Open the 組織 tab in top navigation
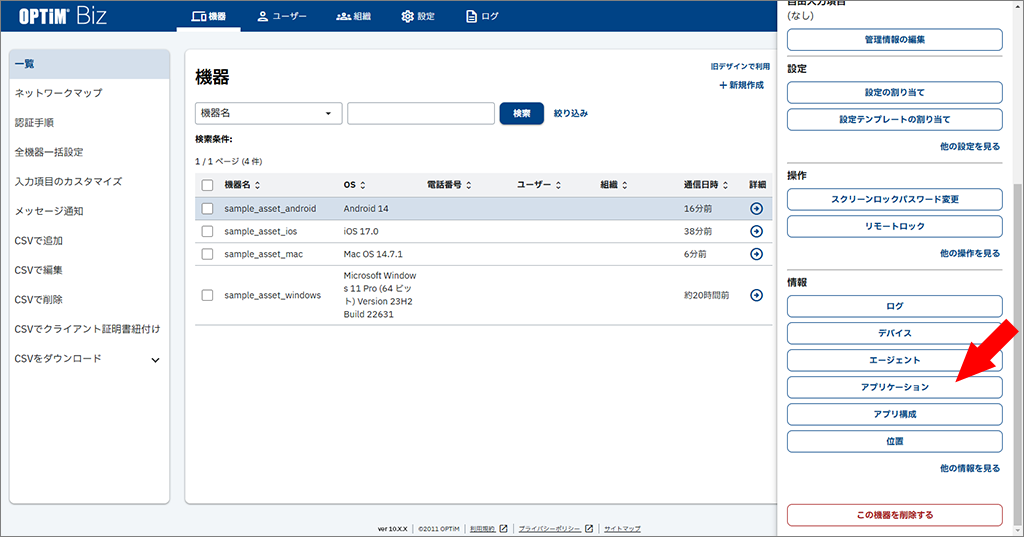This screenshot has width=1024, height=537. click(353, 16)
